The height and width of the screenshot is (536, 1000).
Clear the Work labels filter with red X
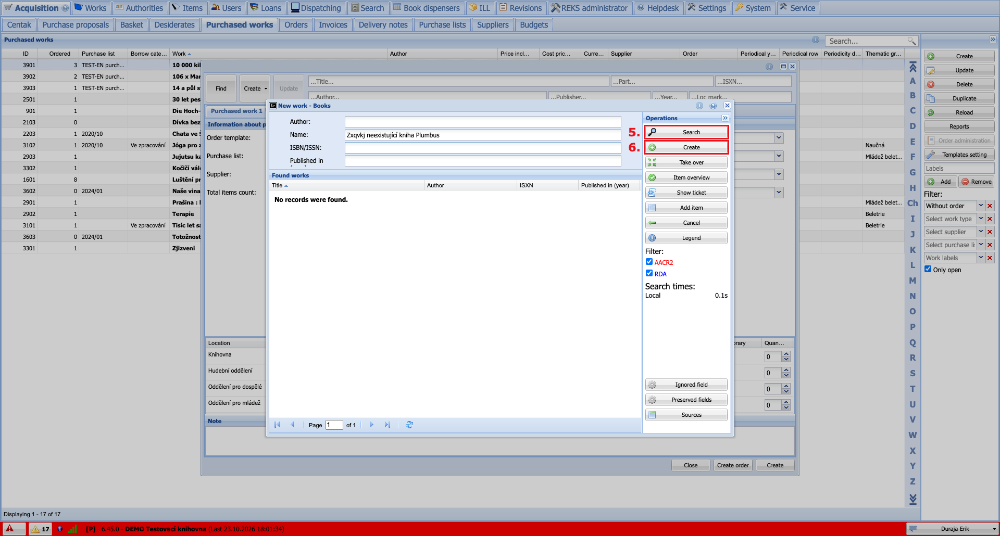pos(990,258)
